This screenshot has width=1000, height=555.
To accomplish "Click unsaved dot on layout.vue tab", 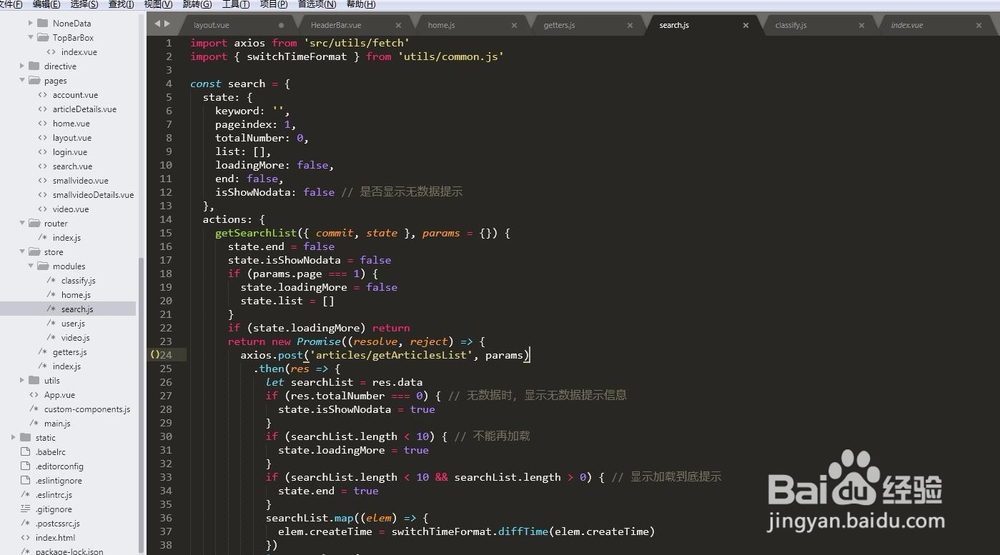I will [x=281, y=26].
